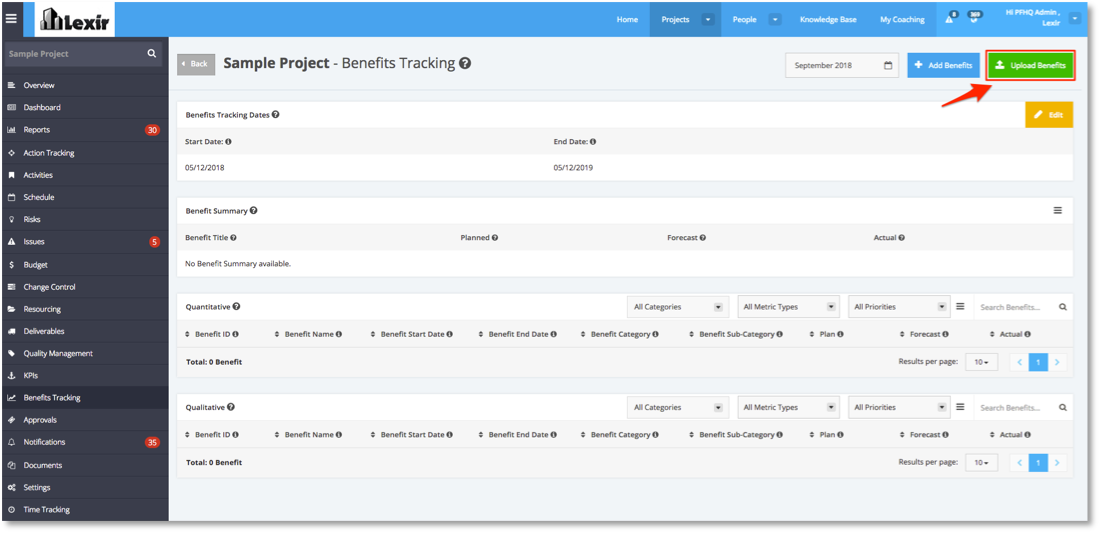Image resolution: width=1100 pixels, height=533 pixels.
Task: Open Qualitative All Priorities dropdown
Action: [899, 407]
